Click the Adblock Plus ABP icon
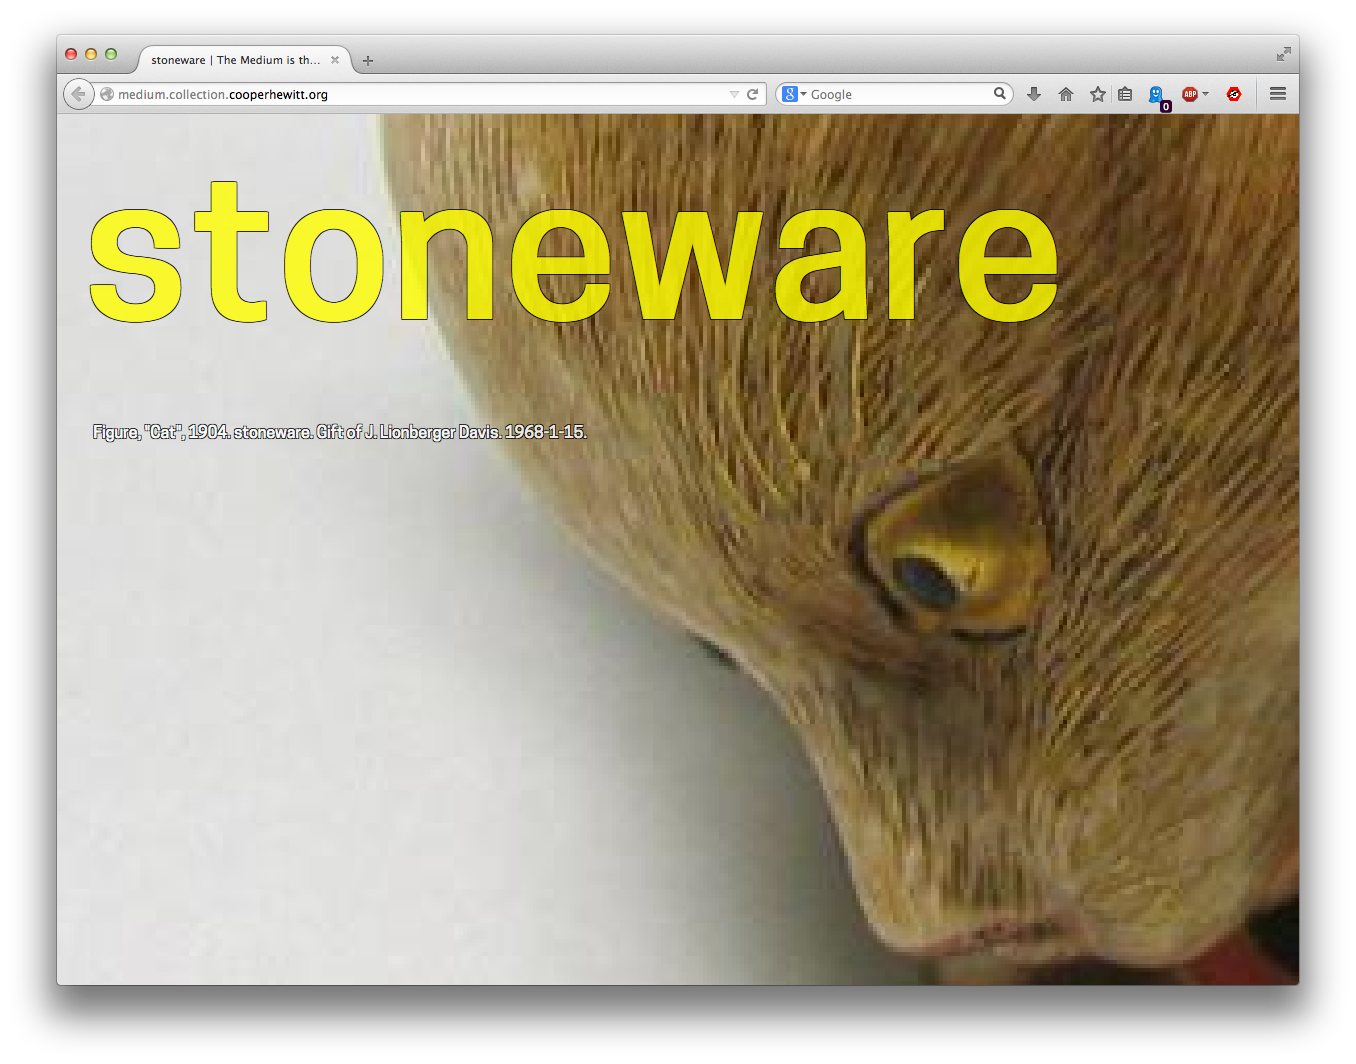 [x=1189, y=94]
